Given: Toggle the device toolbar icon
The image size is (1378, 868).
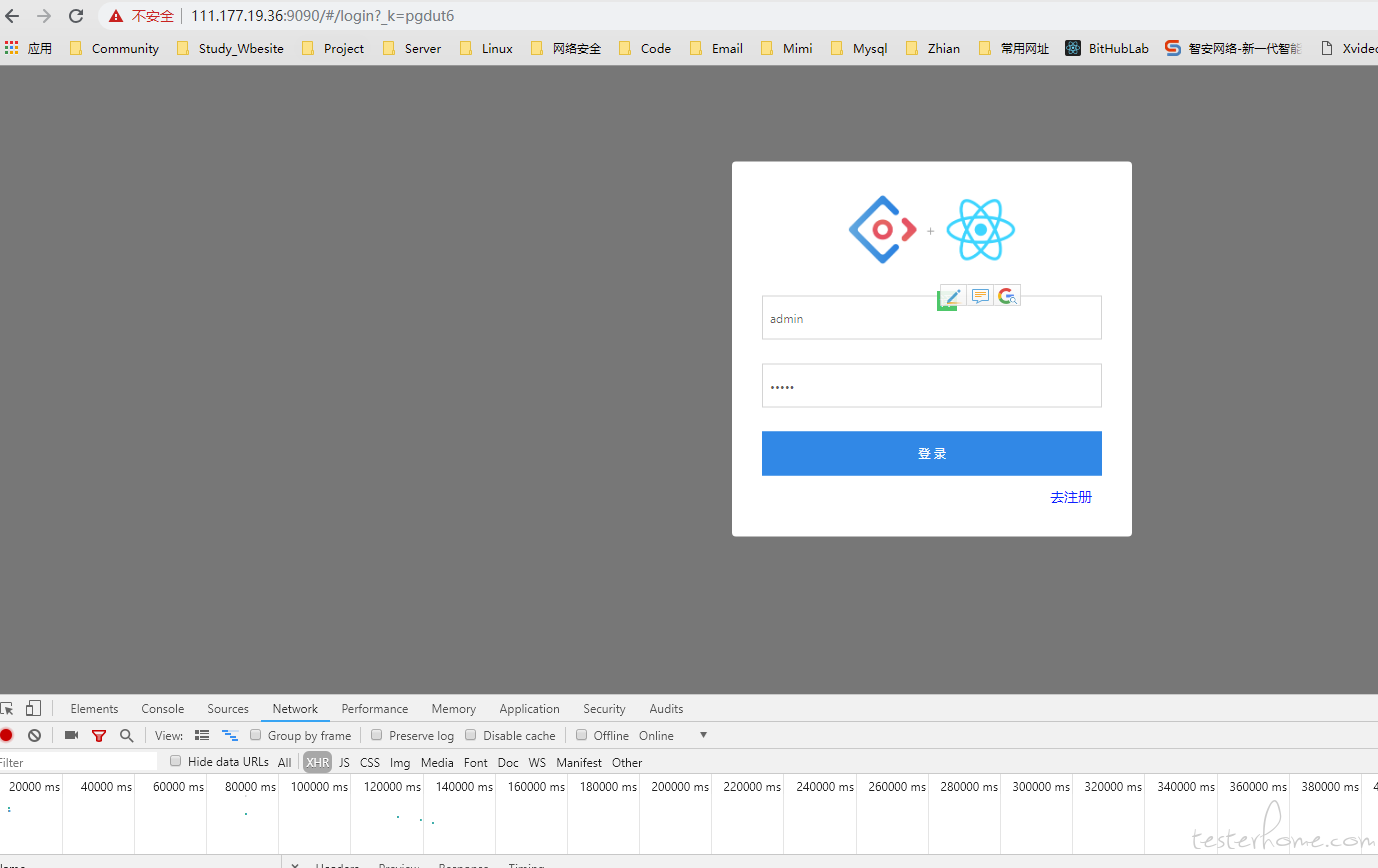Looking at the screenshot, I should [33, 709].
